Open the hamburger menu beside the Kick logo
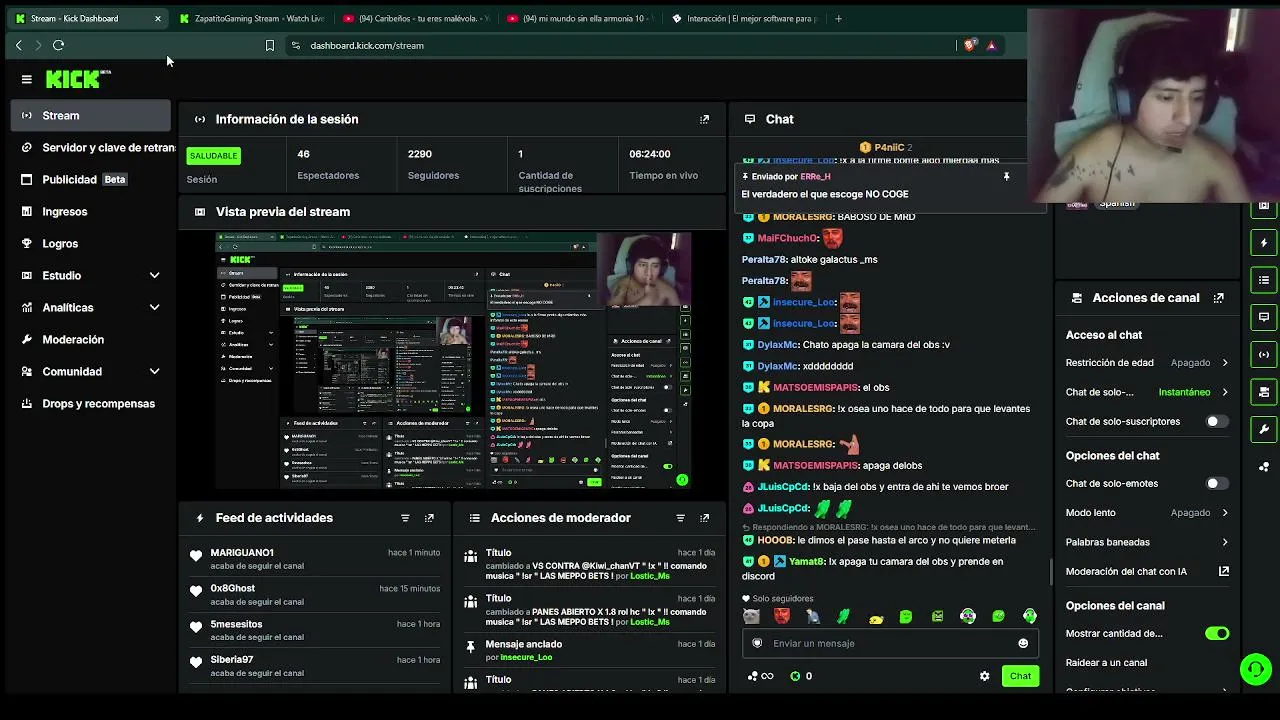This screenshot has width=1280, height=720. 27,79
